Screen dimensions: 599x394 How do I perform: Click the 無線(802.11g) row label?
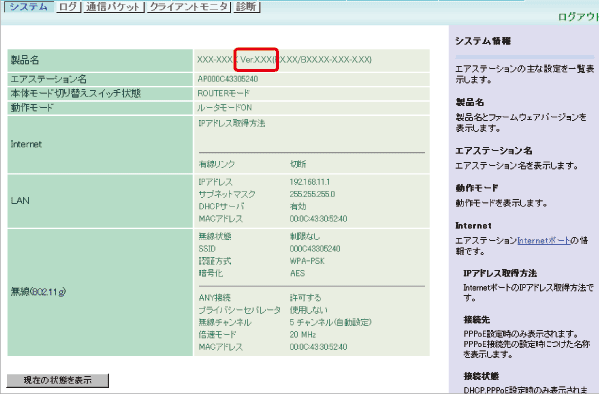38,292
